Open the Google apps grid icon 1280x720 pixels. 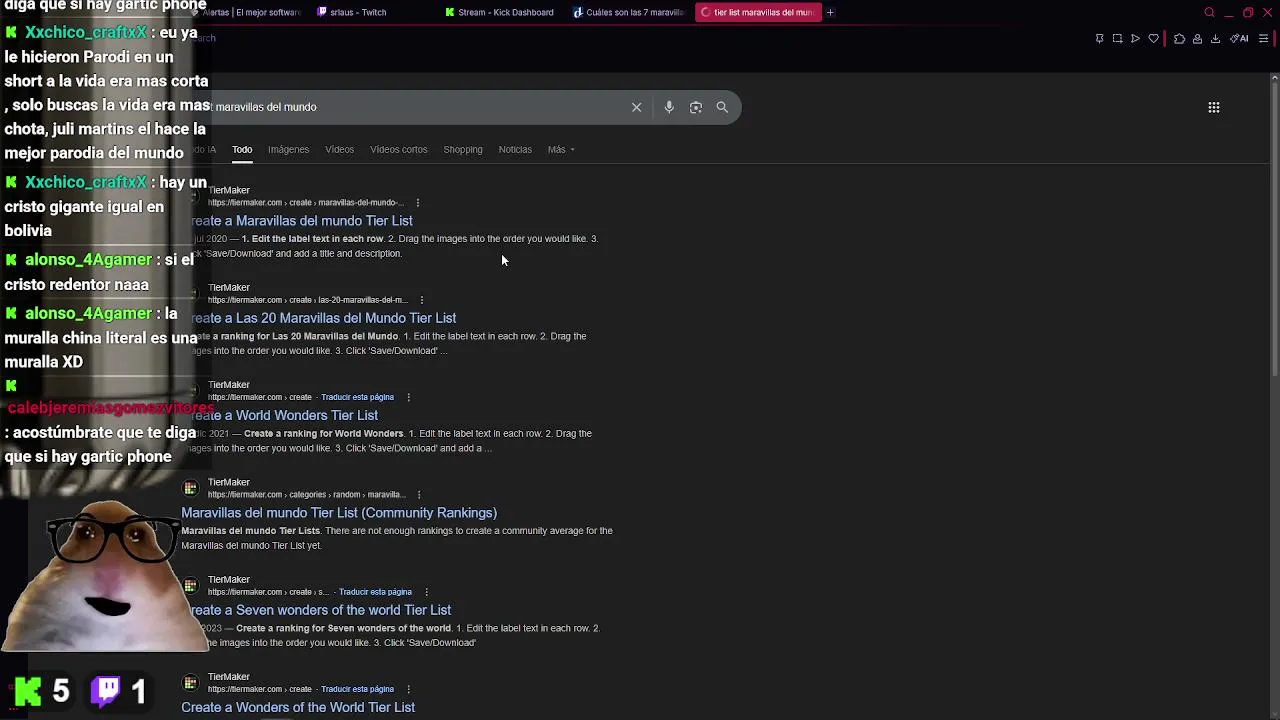coord(1214,107)
